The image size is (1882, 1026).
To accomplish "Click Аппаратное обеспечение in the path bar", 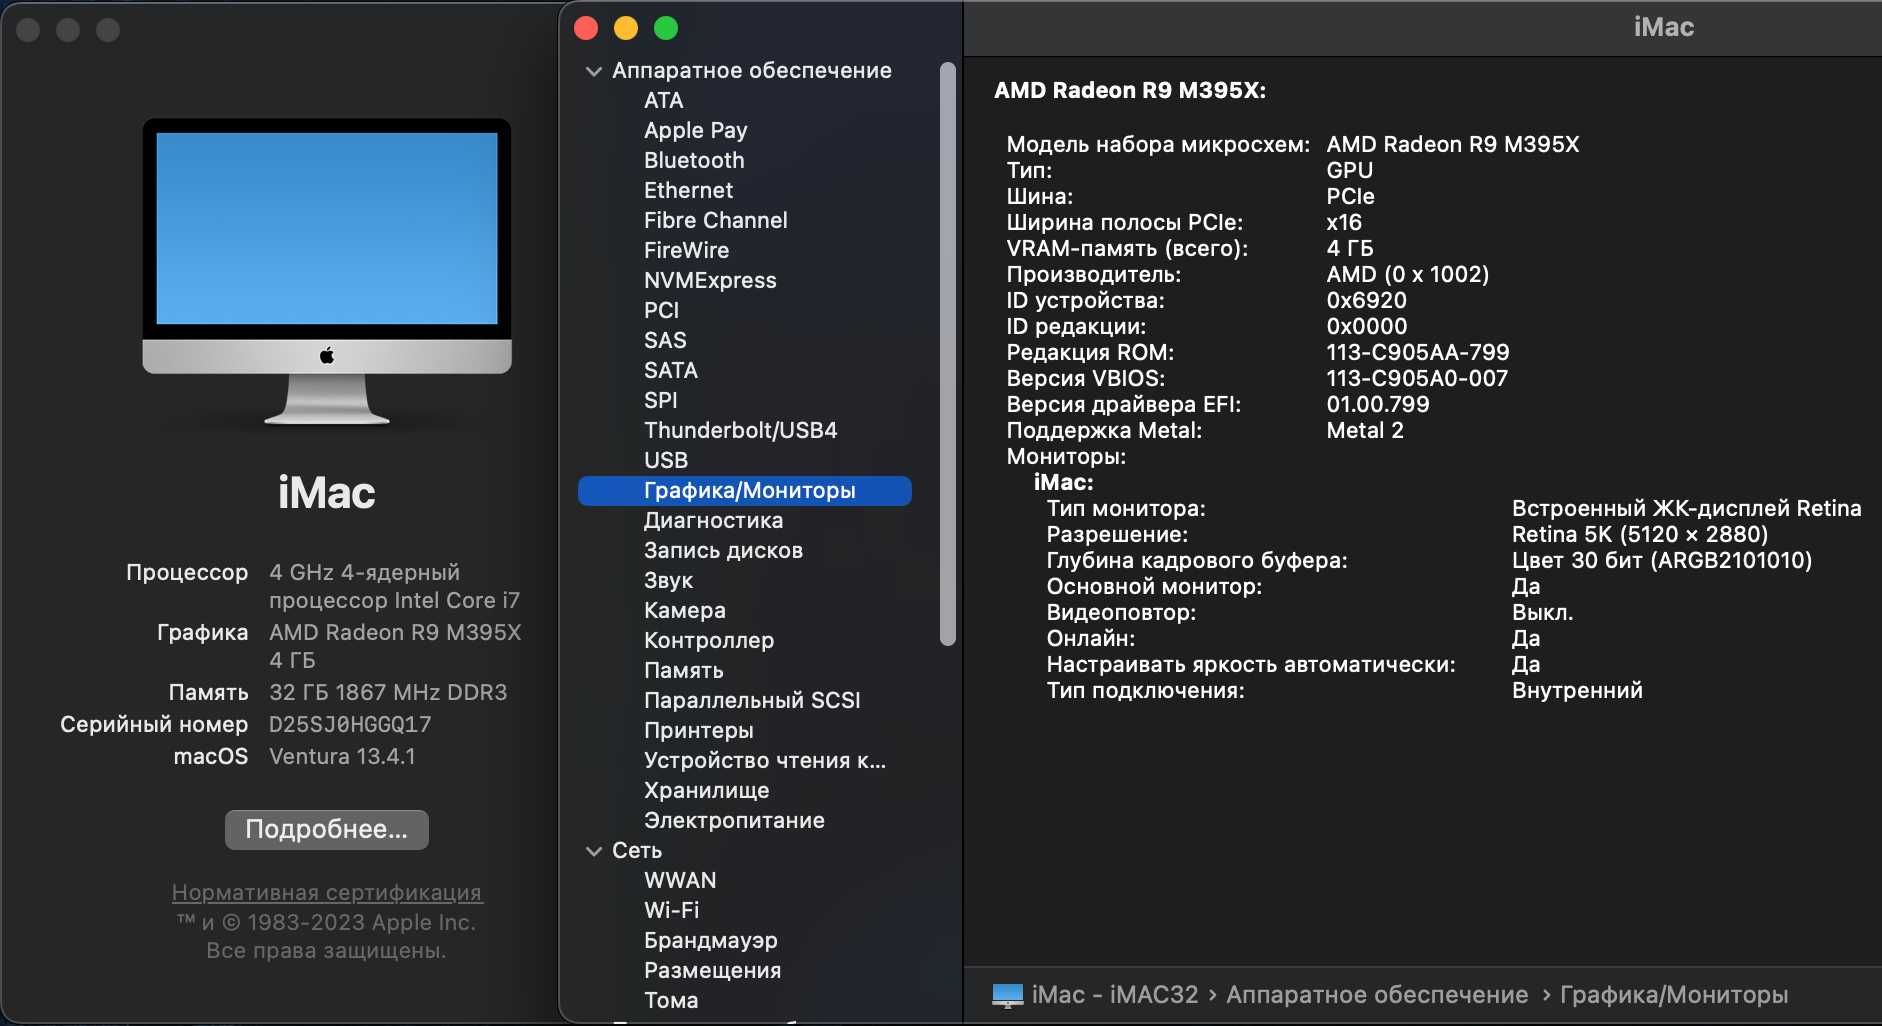I will (1377, 995).
